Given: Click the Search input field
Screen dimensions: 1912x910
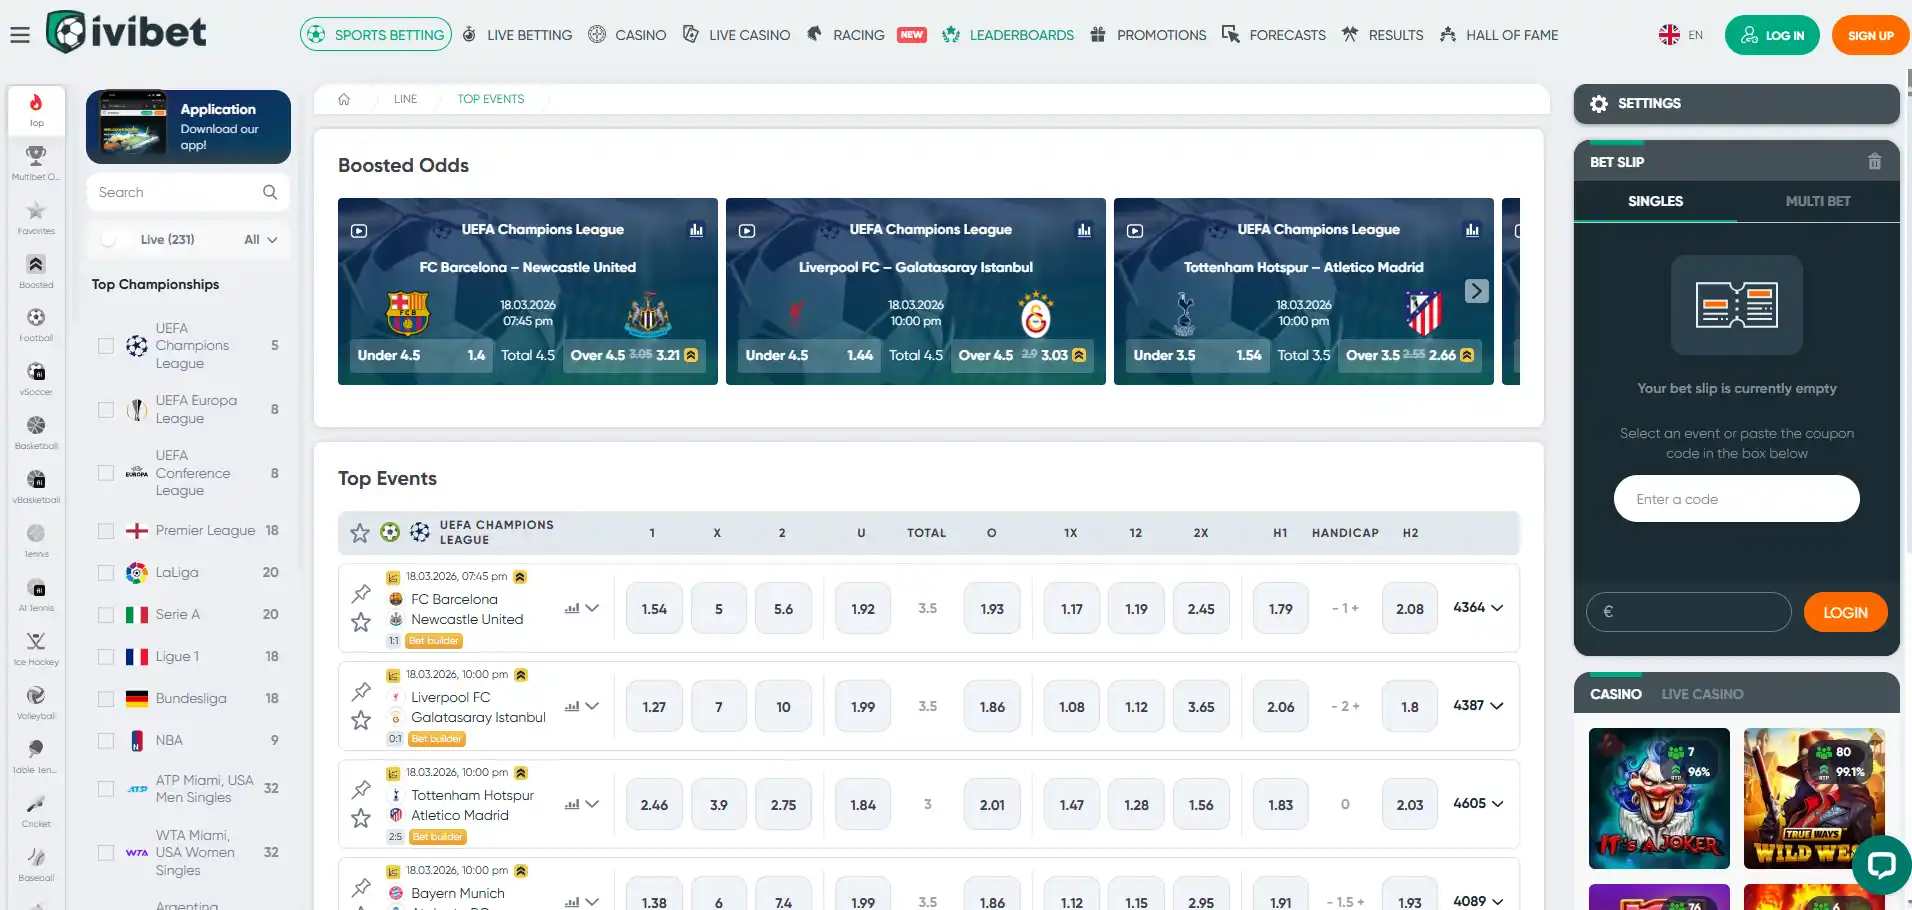Looking at the screenshot, I should 188,192.
